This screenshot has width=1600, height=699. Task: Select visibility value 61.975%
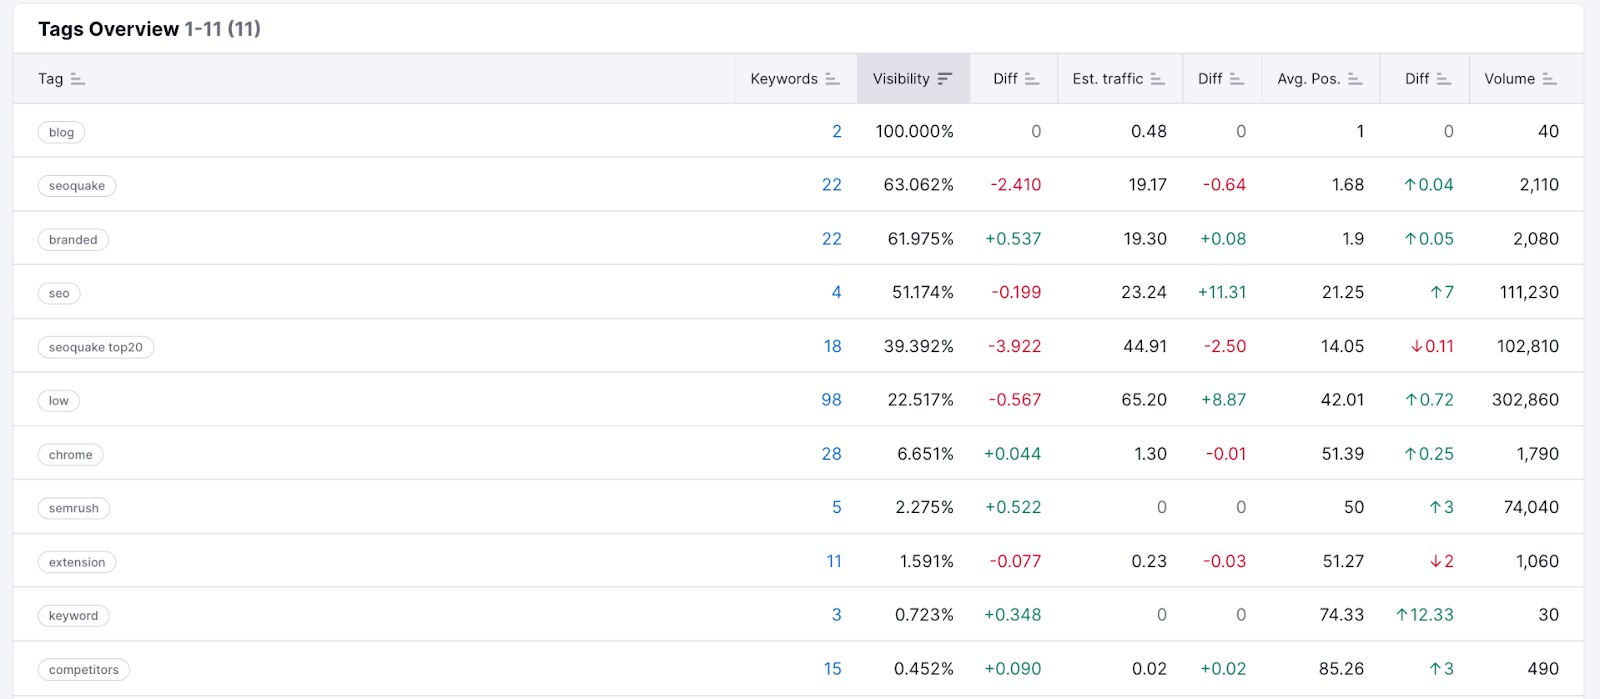(x=921, y=239)
